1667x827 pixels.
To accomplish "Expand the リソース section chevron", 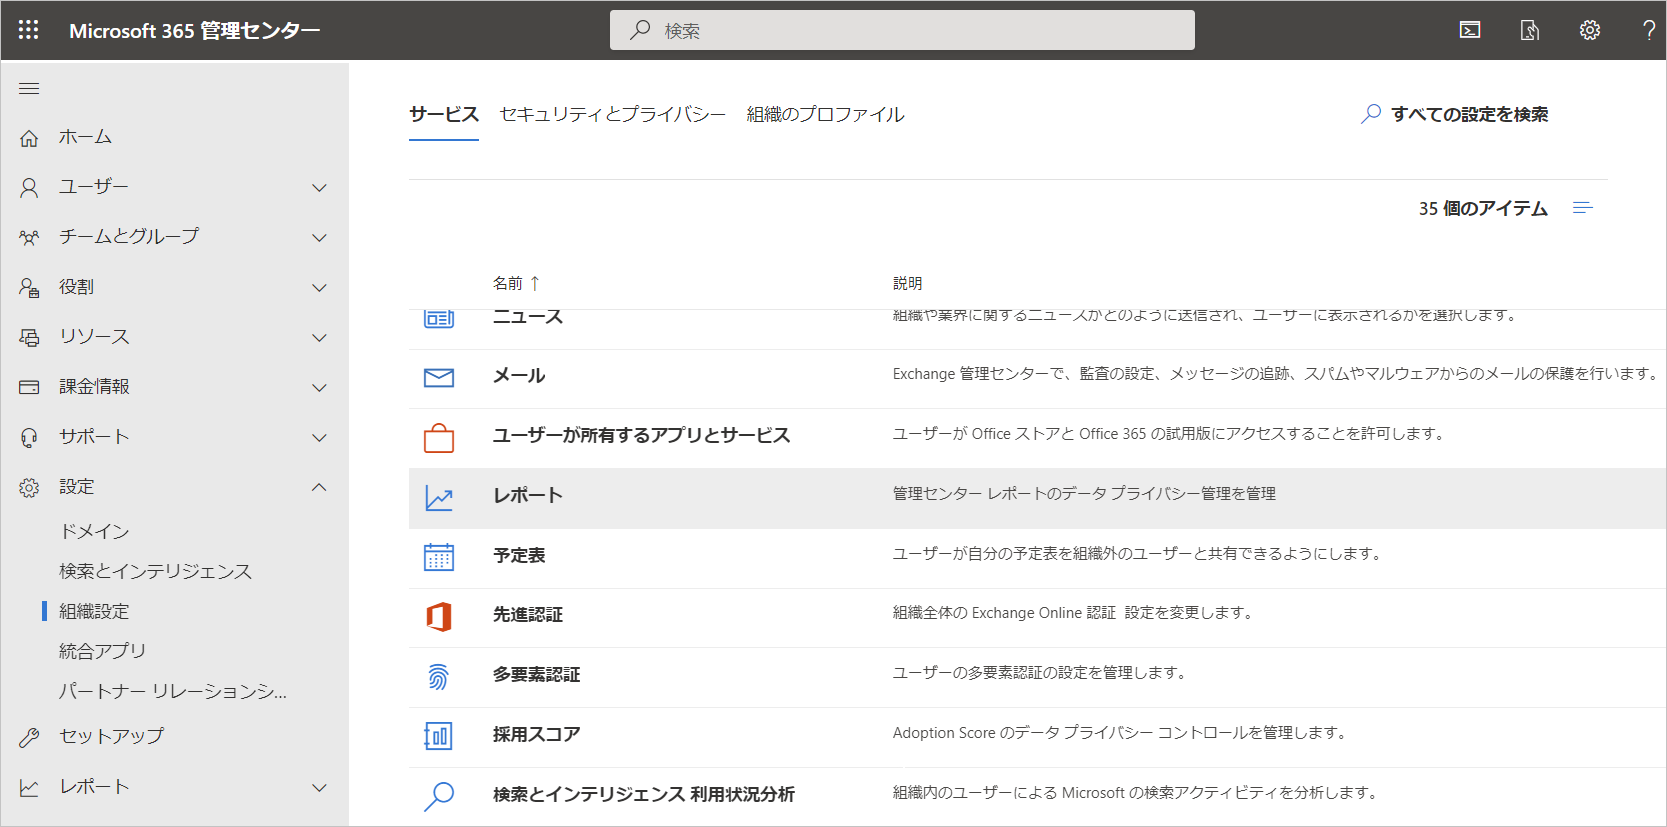I will 319,337.
